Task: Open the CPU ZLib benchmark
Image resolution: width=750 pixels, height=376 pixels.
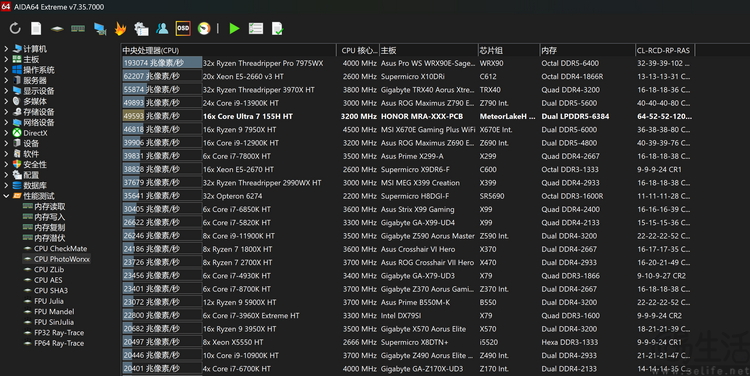Action: pyautogui.click(x=44, y=270)
